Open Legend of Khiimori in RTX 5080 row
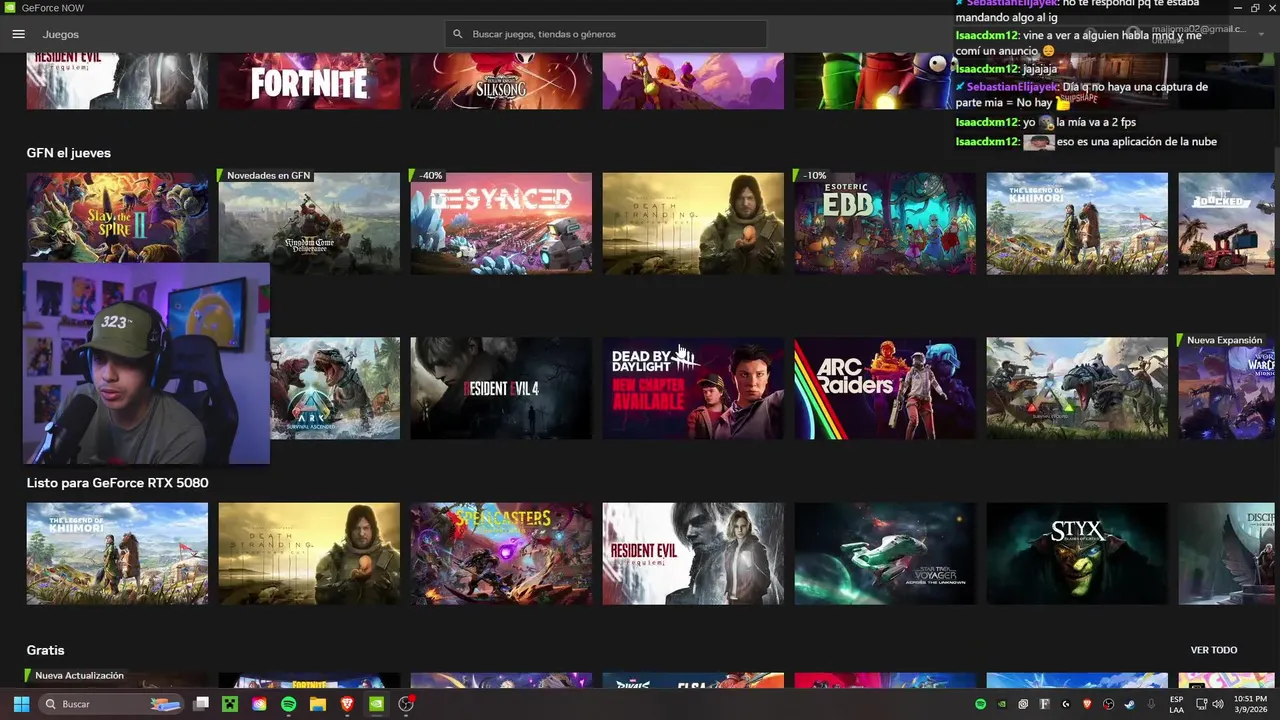The height and width of the screenshot is (720, 1280). click(117, 553)
